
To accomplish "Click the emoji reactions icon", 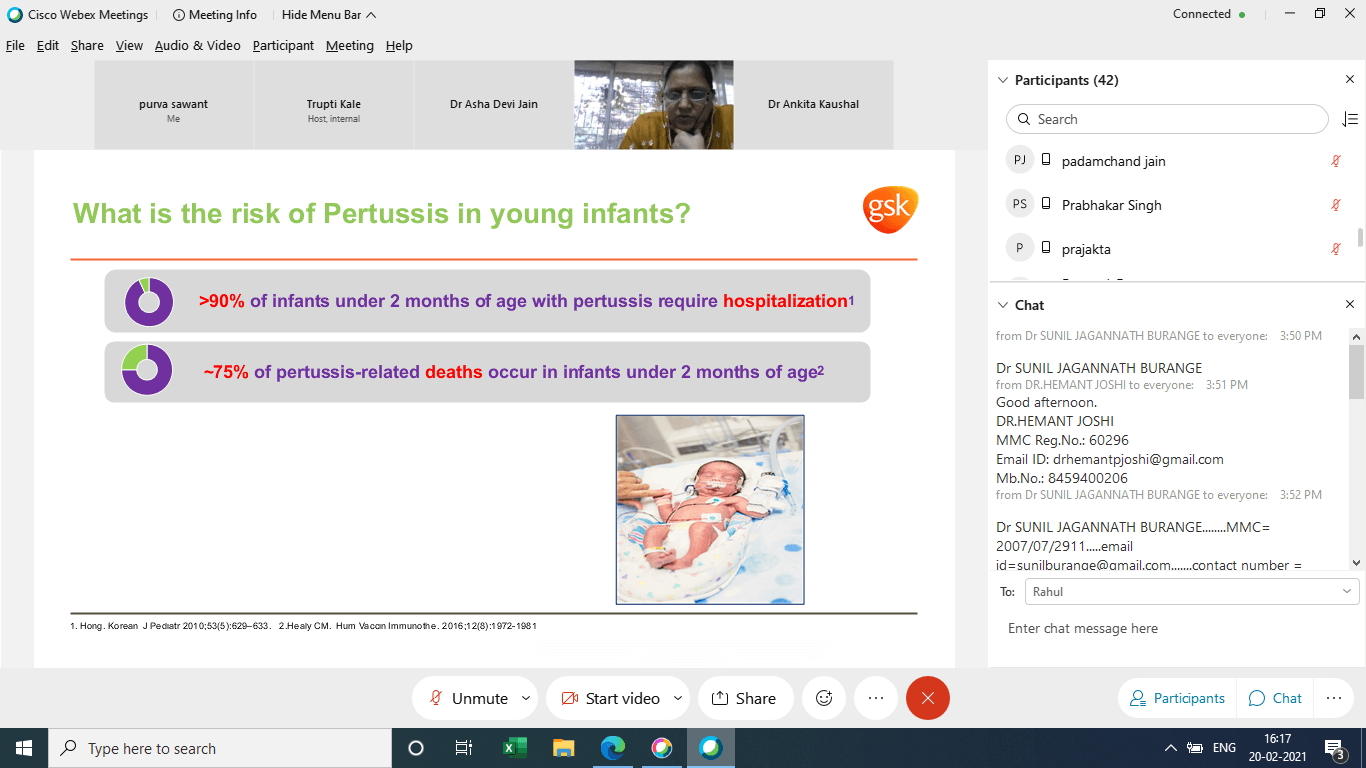I will [824, 698].
